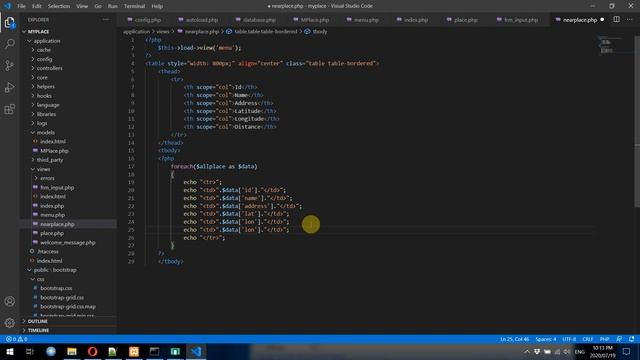The height and width of the screenshot is (360, 640).
Task: Open File Explorer from the taskbar
Action: [72, 351]
